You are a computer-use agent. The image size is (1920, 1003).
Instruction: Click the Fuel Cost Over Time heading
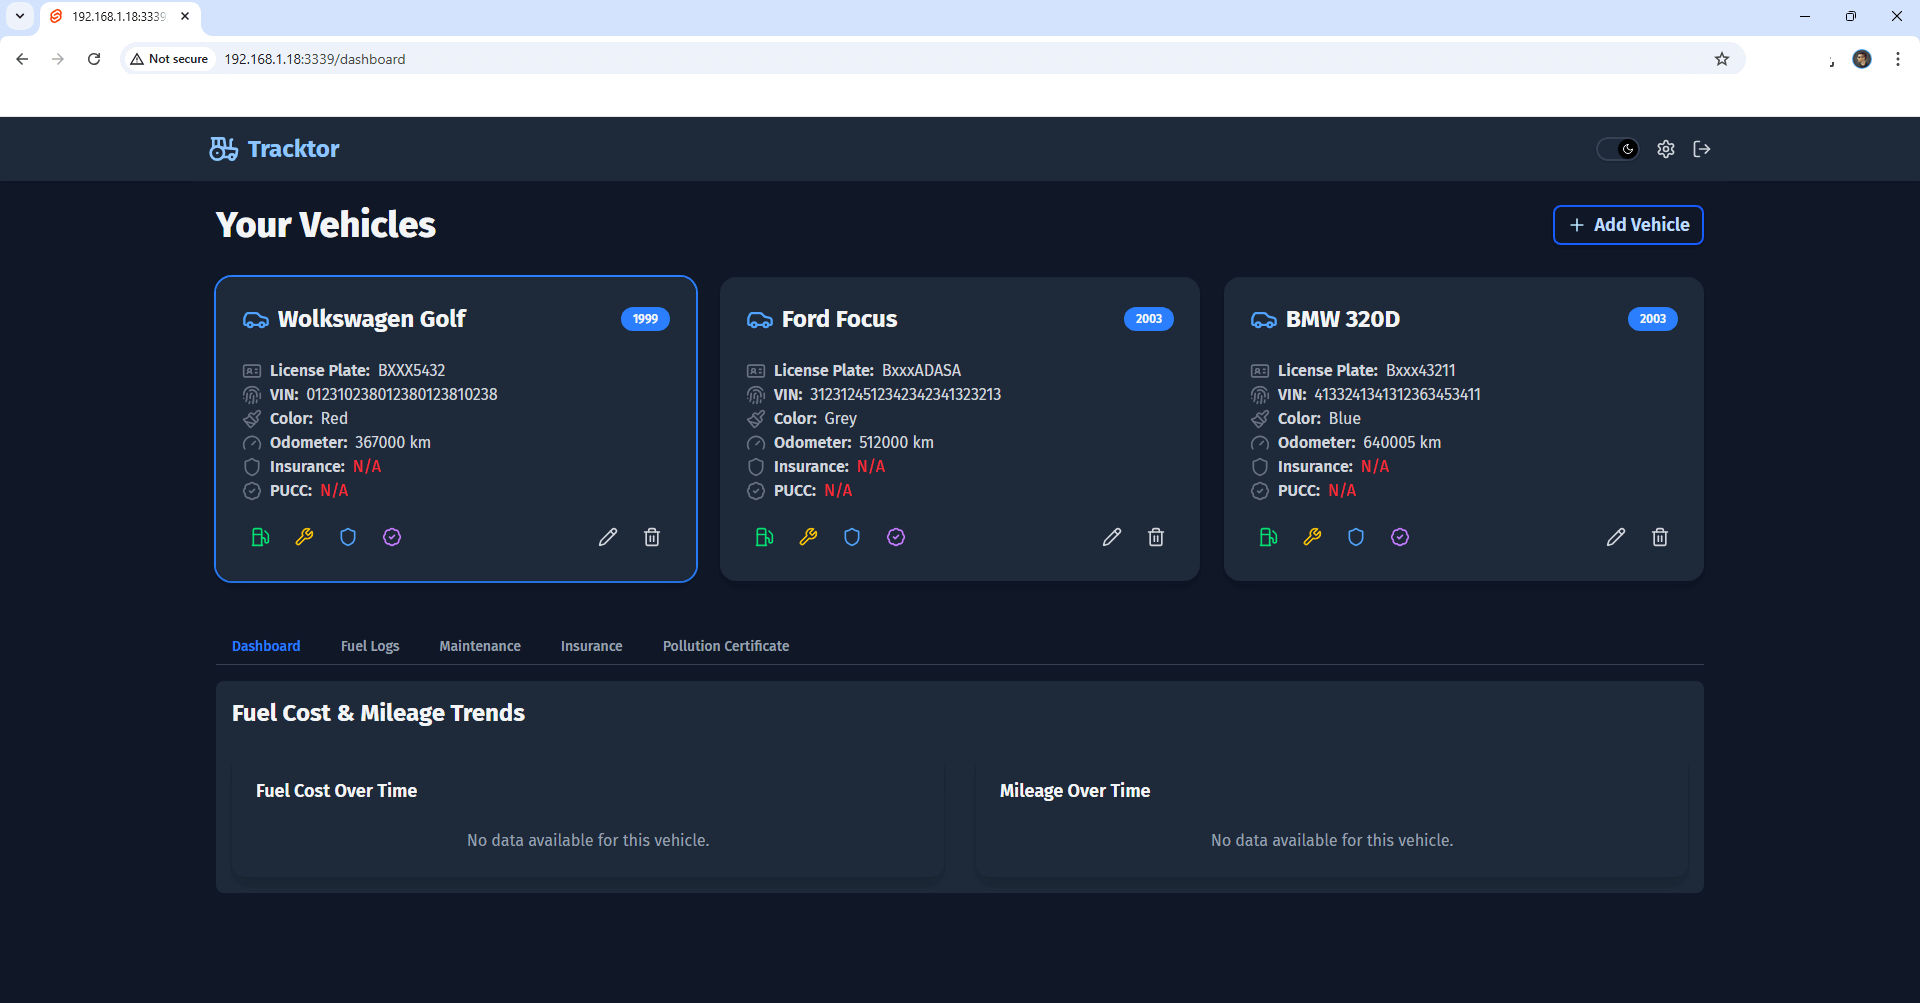coord(336,791)
